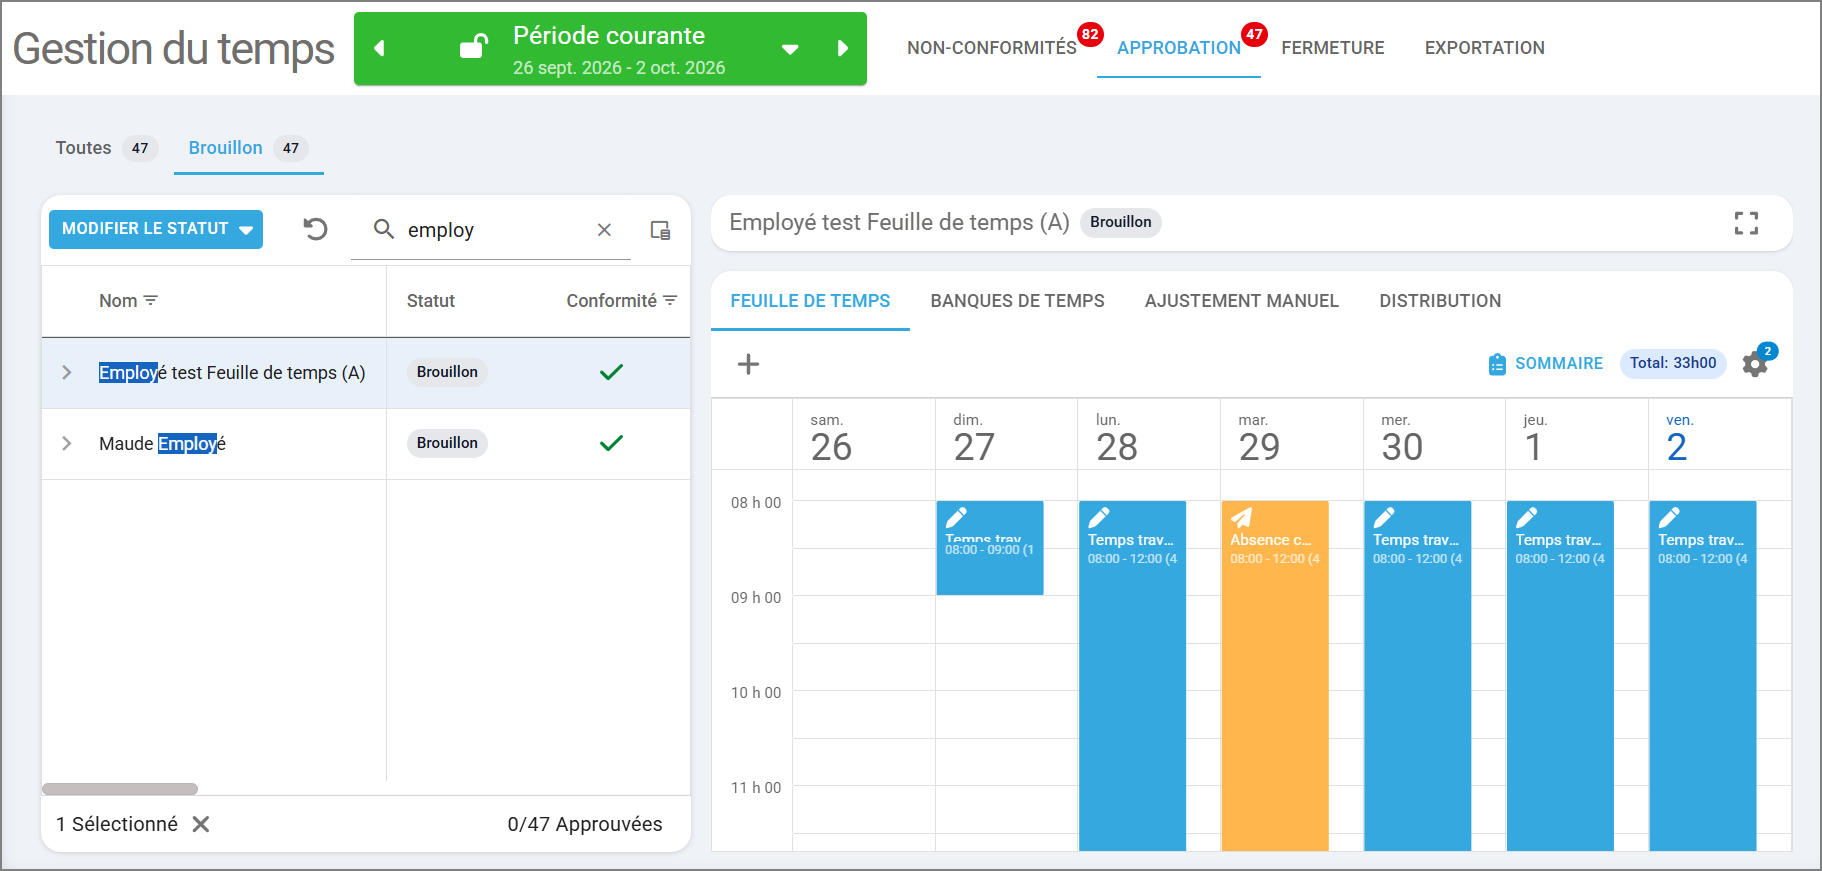The image size is (1822, 871).
Task: Click the horizontal scrollbar of employee list
Action: point(120,789)
